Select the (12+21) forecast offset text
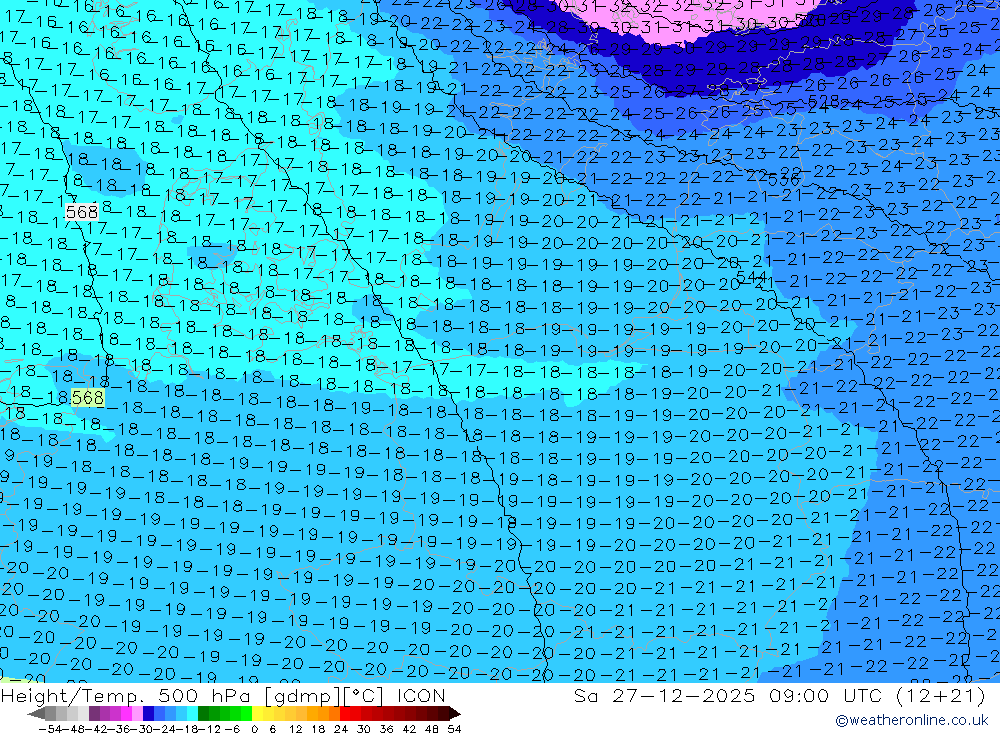1000x733 pixels. pos(941,695)
